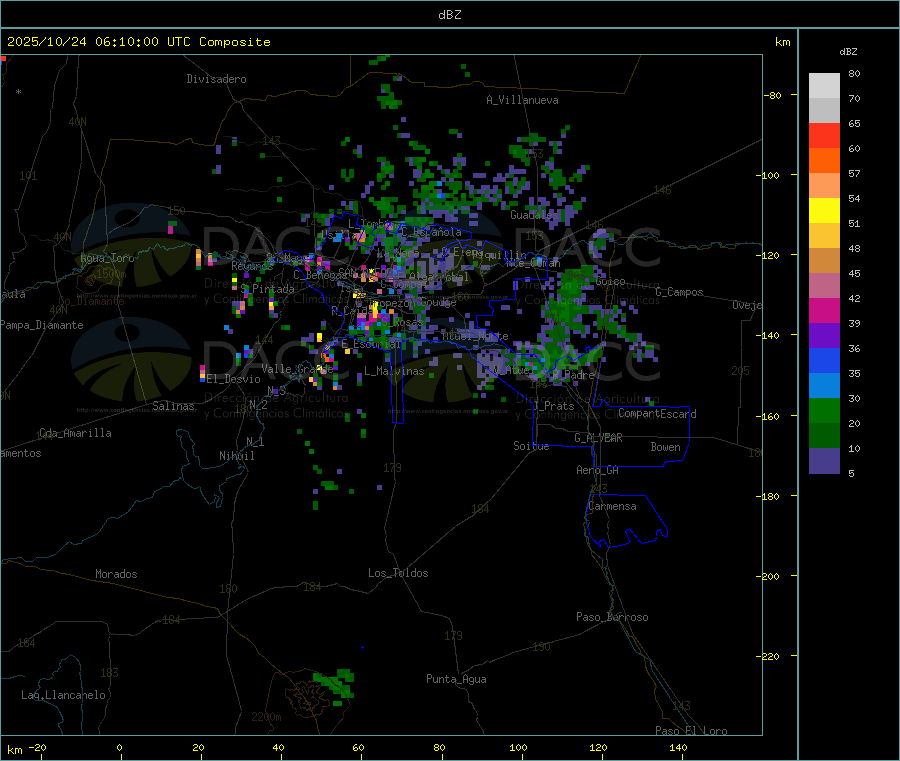Click the green 30 dBZ legend swatch
The image size is (900, 761).
(824, 410)
